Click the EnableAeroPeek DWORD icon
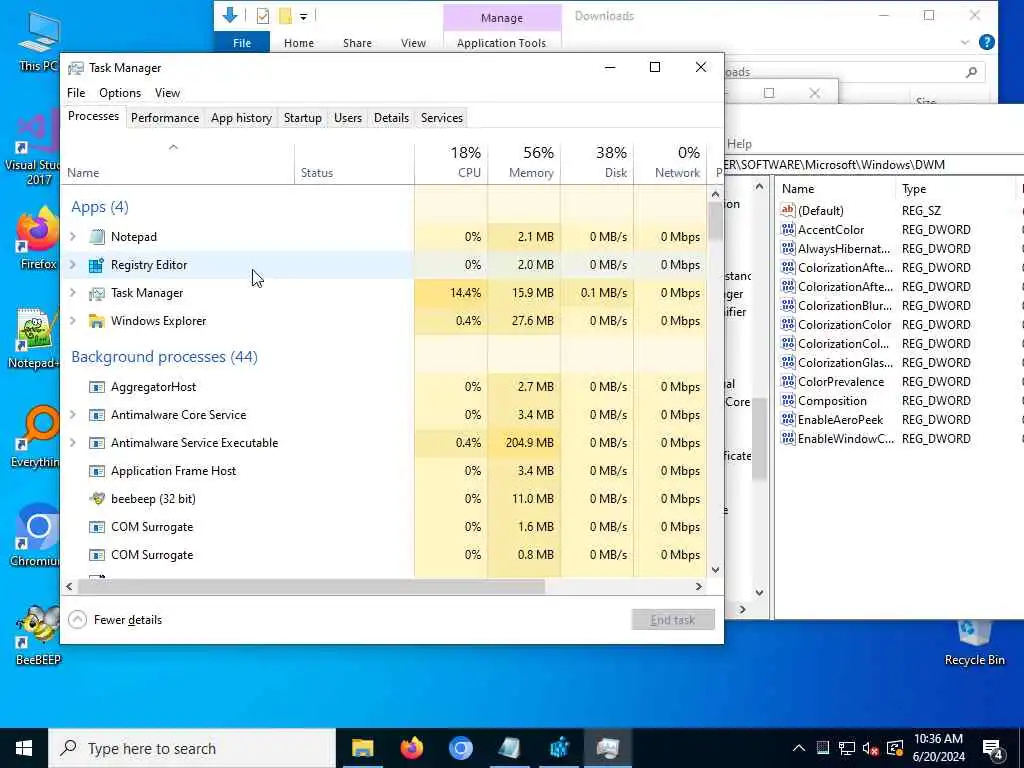 (x=788, y=419)
